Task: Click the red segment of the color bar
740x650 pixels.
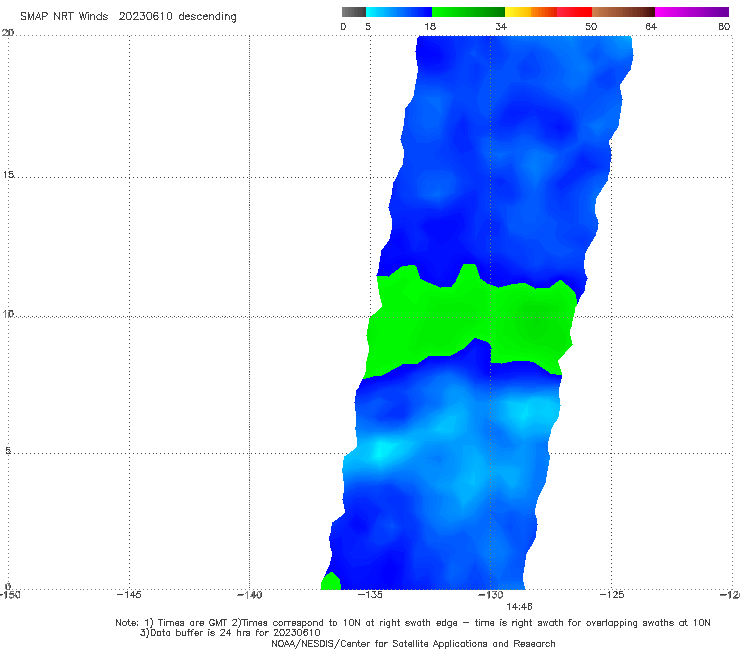Action: click(x=574, y=12)
